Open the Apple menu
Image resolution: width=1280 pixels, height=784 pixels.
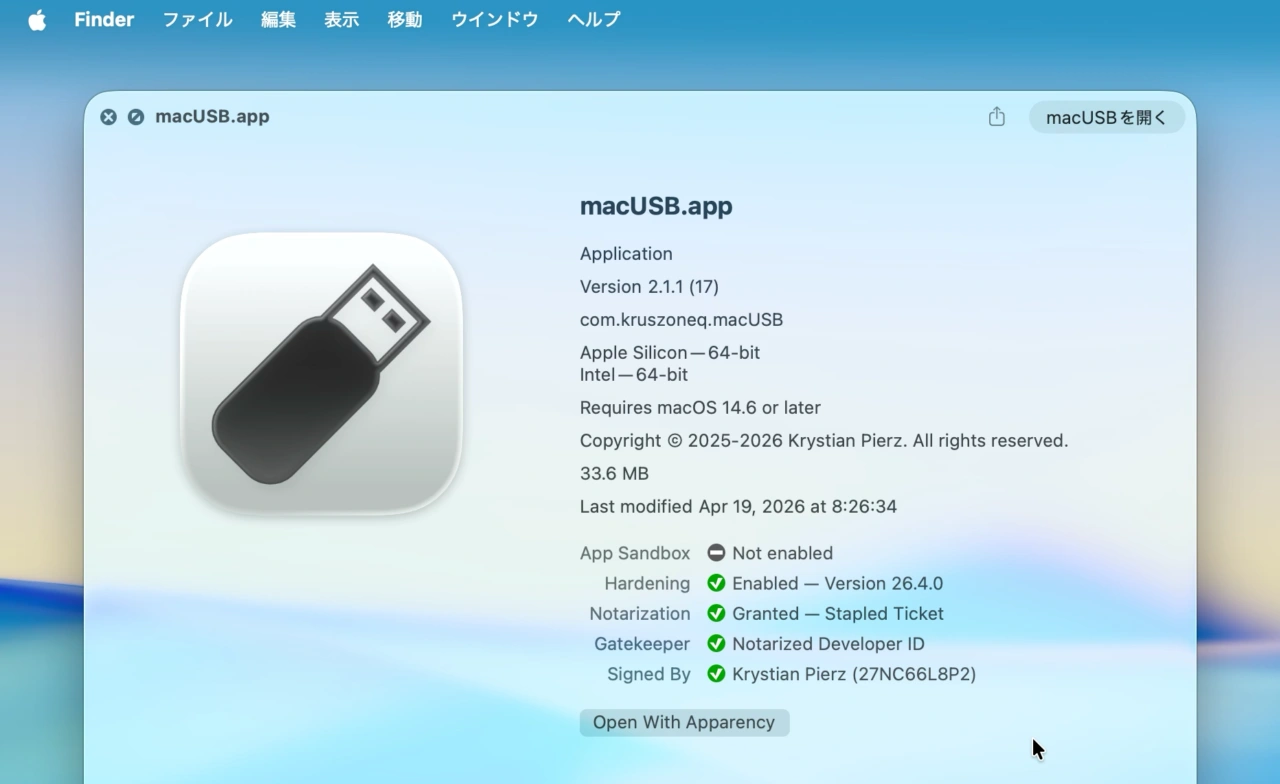(36, 19)
